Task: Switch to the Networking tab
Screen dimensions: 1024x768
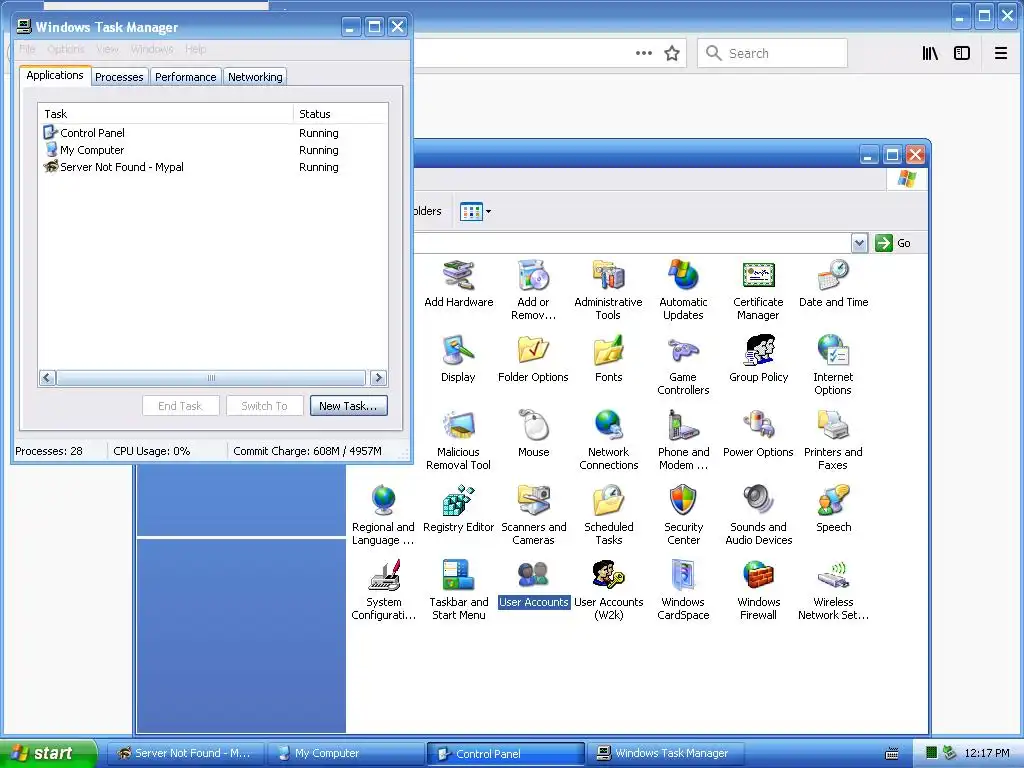Action: coord(255,77)
